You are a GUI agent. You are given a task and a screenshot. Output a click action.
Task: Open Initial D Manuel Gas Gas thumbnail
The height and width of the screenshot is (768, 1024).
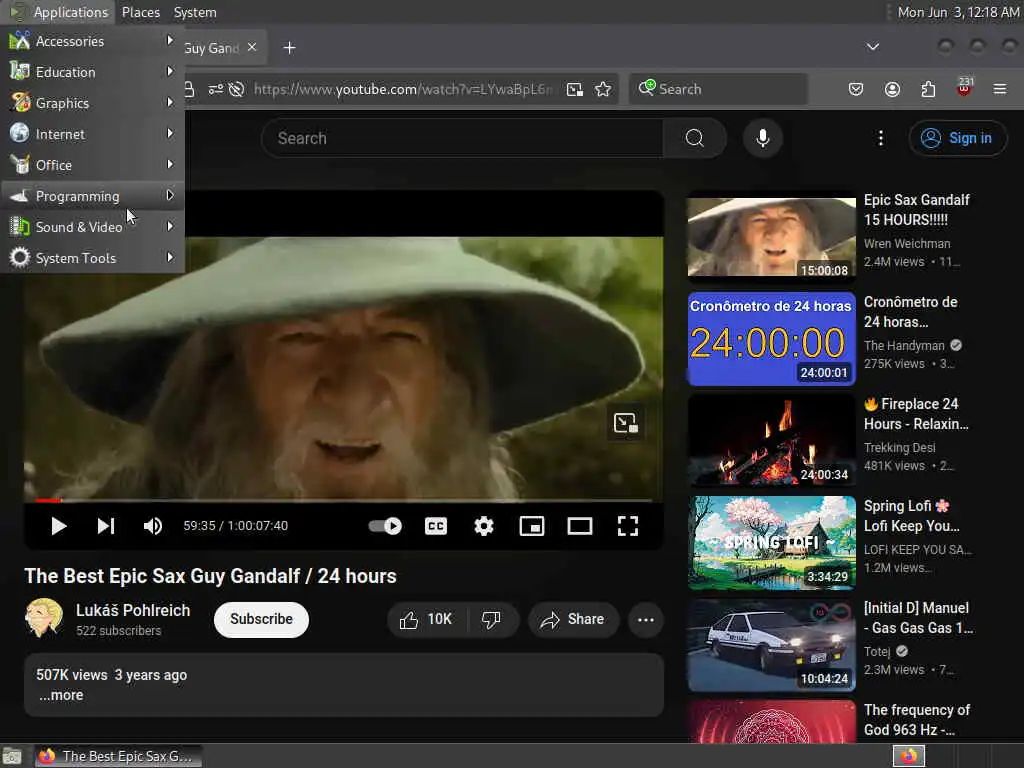[771, 645]
